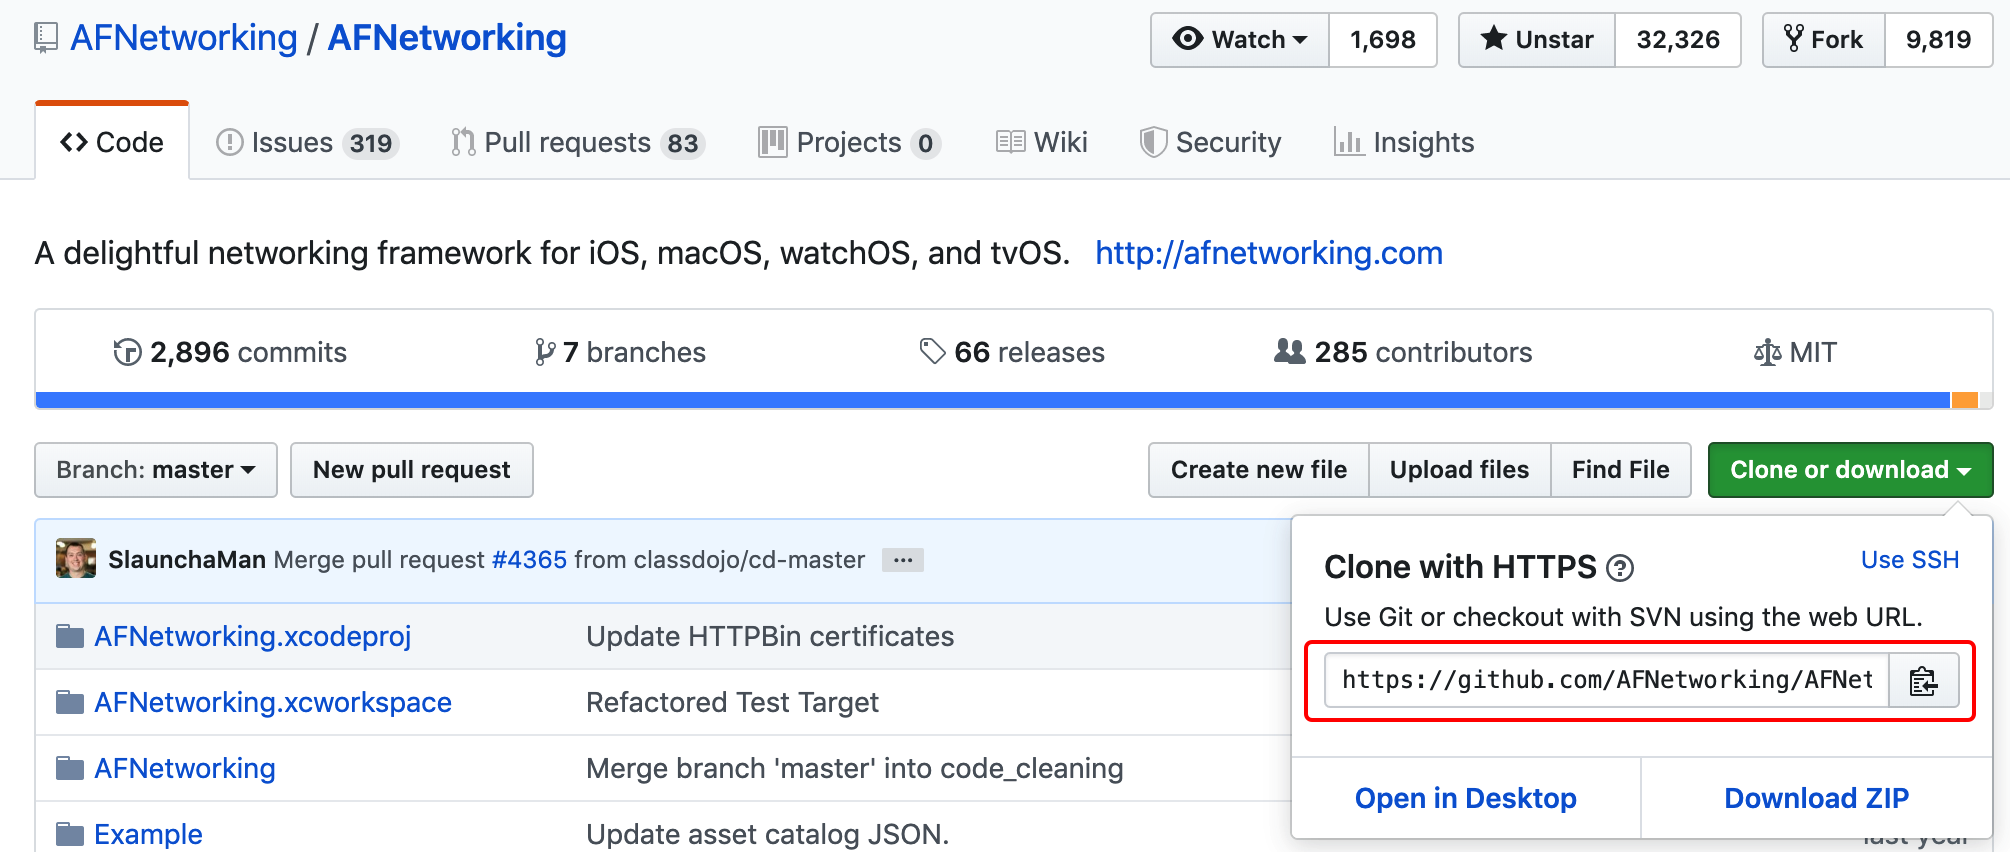
Task: Open 'Update asset catalog JSON.' commit message
Action: coord(768,834)
